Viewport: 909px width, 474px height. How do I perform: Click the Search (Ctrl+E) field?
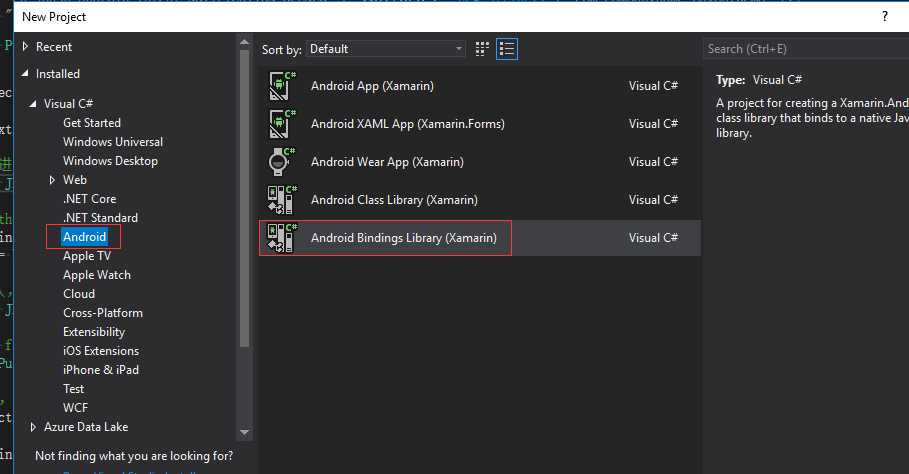806,49
